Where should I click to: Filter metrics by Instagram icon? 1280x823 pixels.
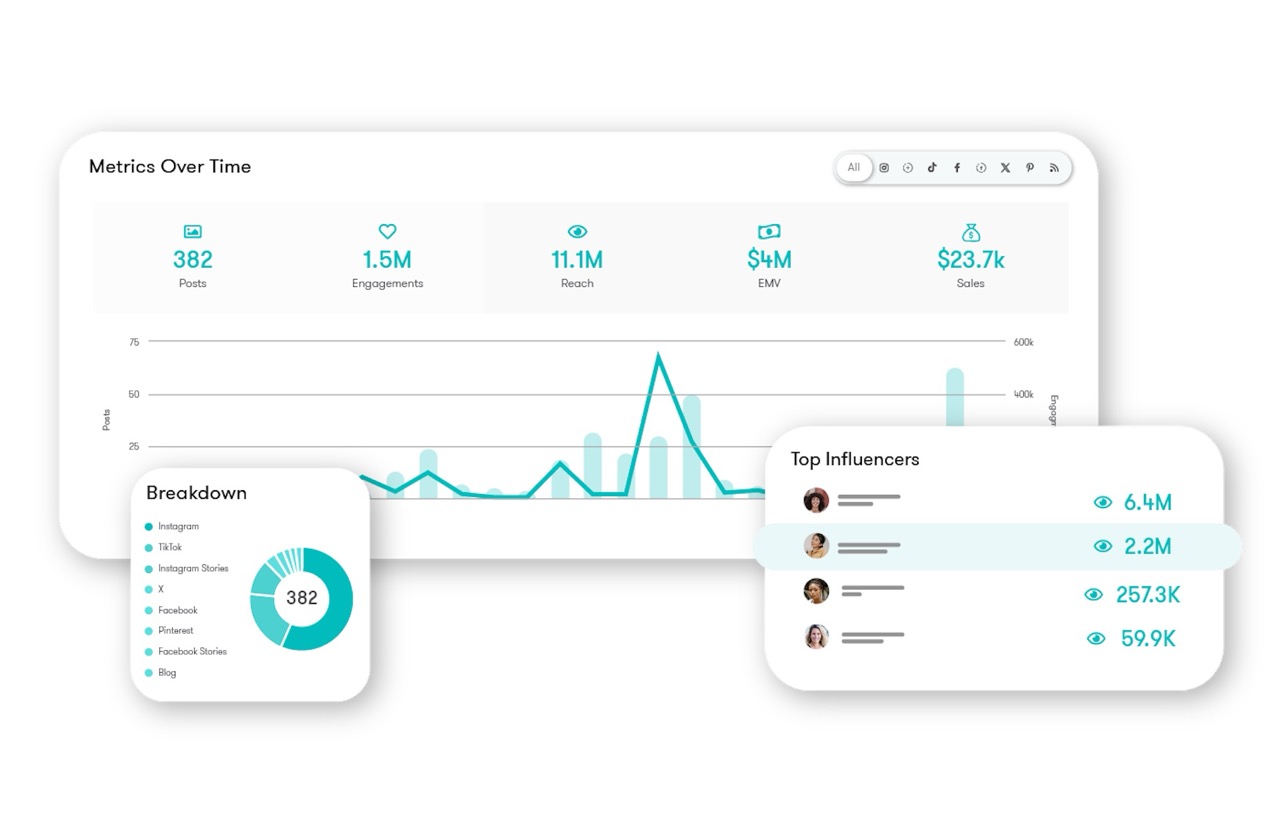pos(884,167)
